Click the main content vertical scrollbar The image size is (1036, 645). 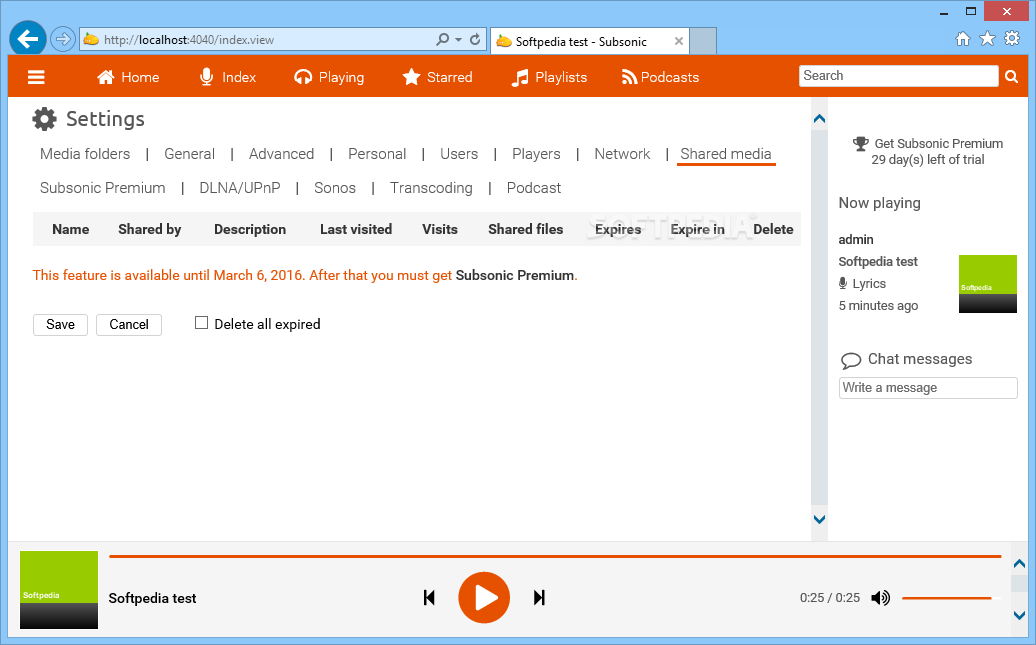[x=819, y=319]
